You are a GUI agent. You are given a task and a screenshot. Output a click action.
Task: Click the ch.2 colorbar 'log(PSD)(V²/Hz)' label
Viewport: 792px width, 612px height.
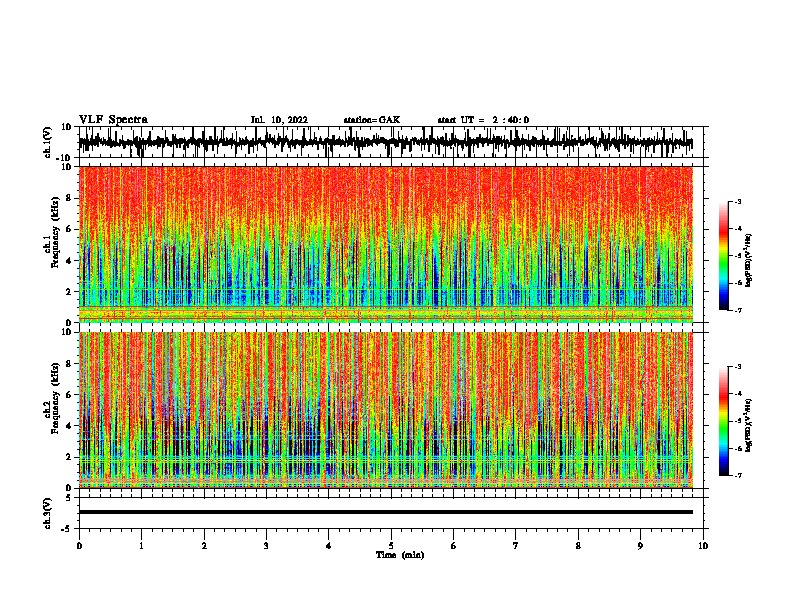[x=748, y=425]
